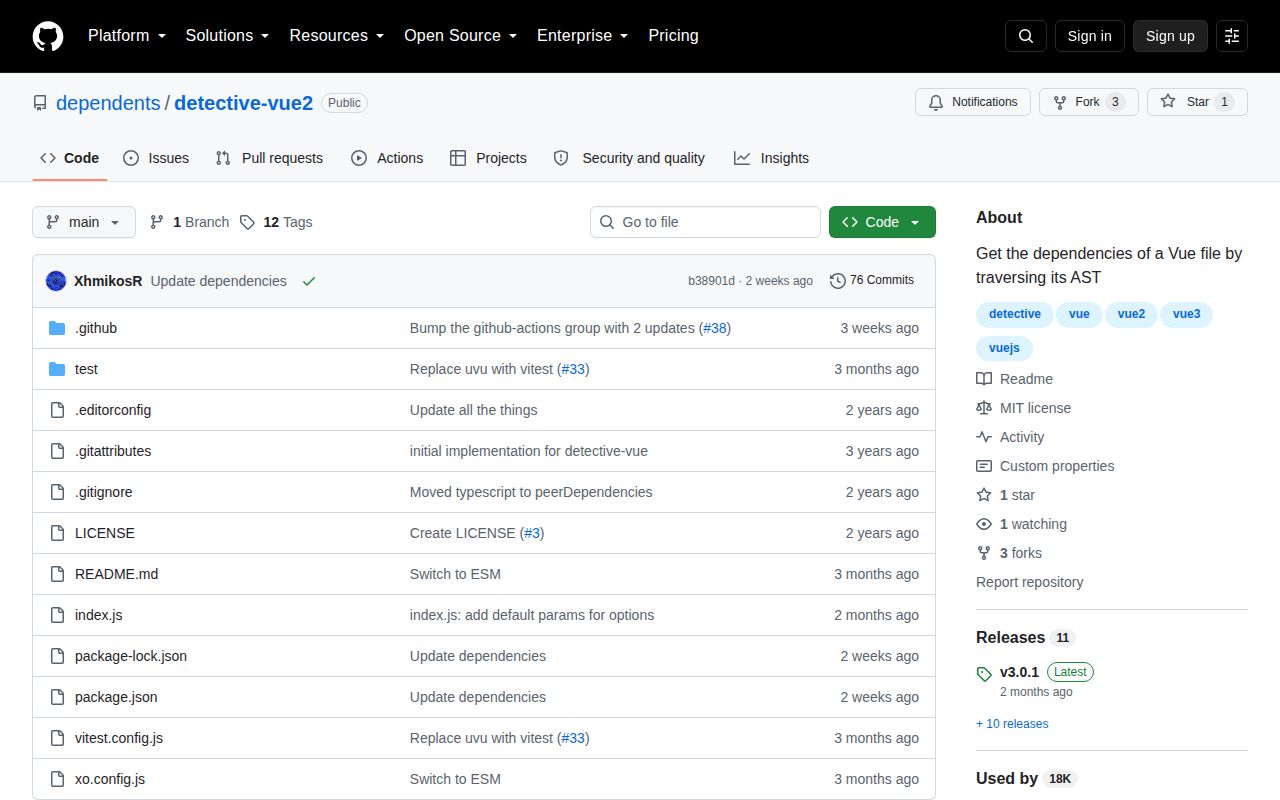Click the Sign up button
This screenshot has height=800, width=1280.
tap(1170, 36)
